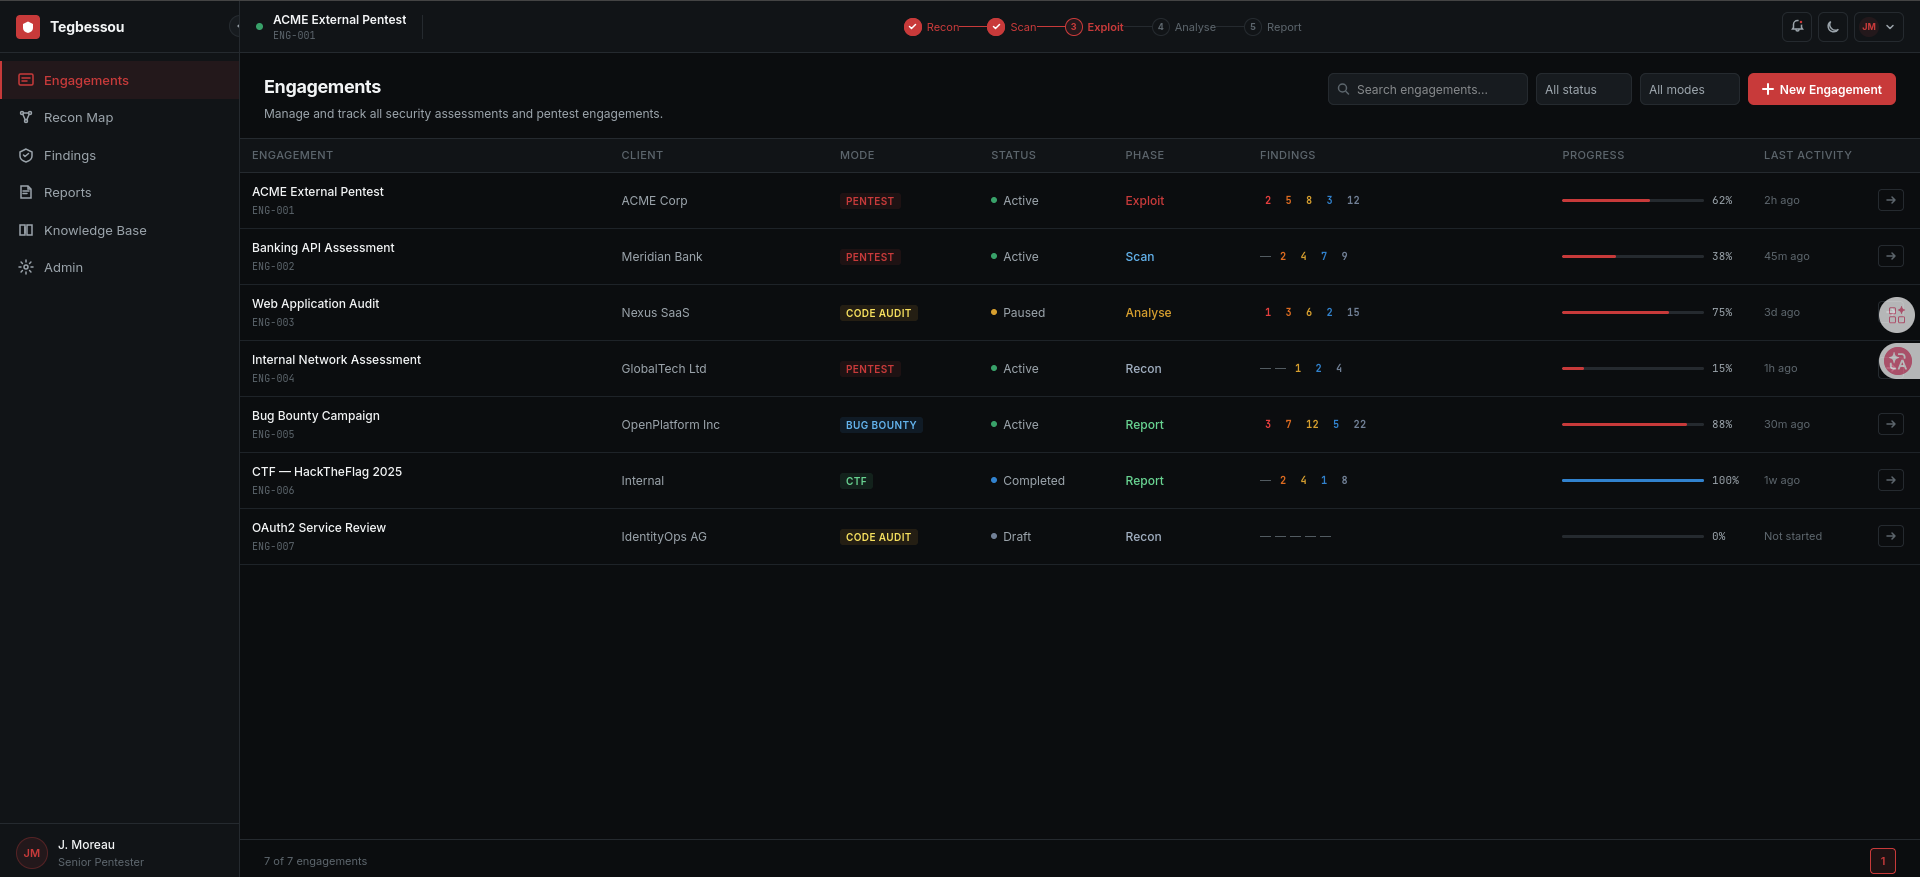The image size is (1920, 877).
Task: Select the Exploit step in phase tracker
Action: (x=1094, y=27)
